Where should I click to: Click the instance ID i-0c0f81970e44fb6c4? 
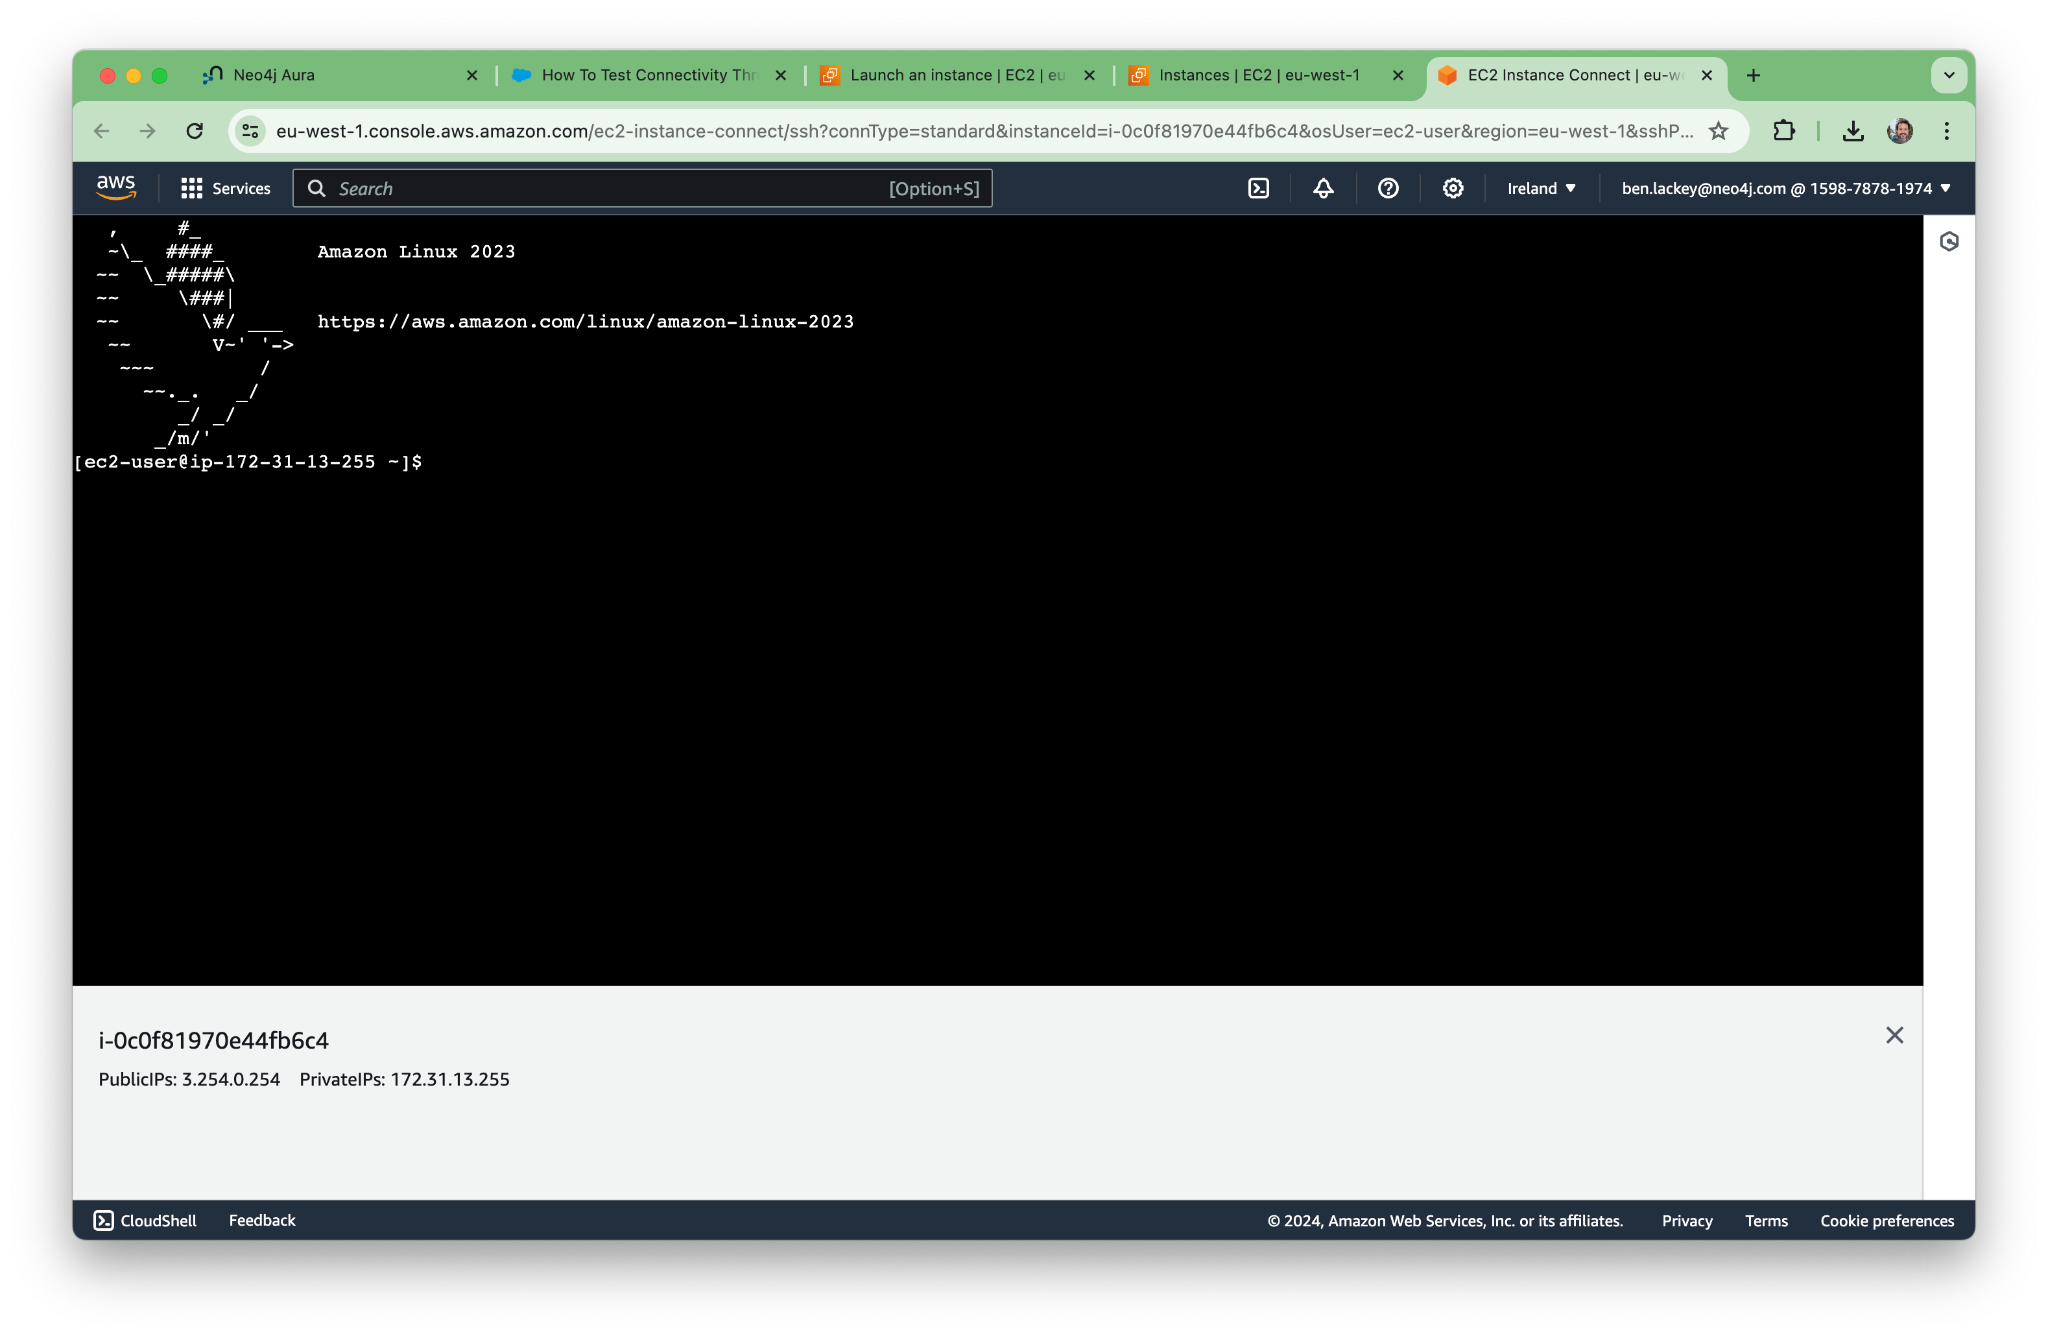tap(214, 1040)
